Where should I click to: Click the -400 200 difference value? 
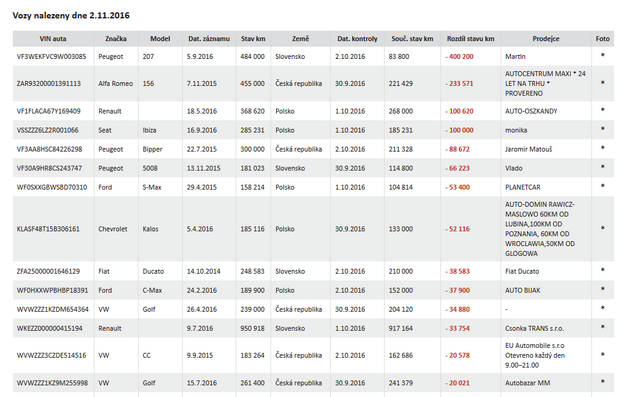point(459,57)
